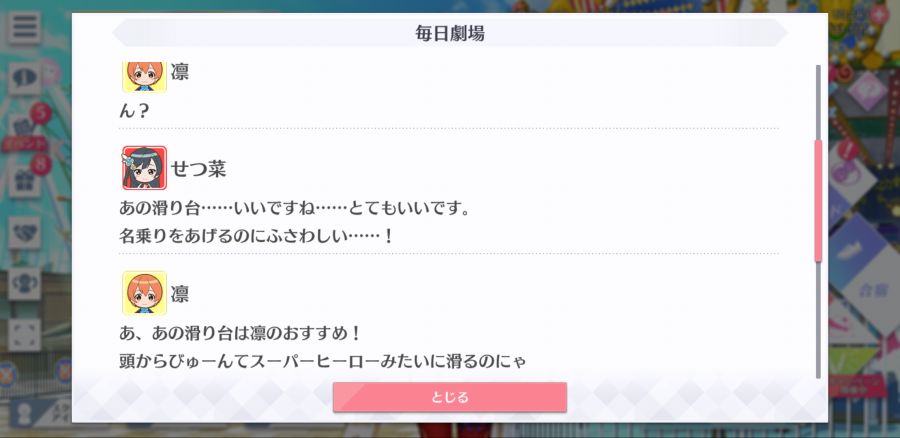This screenshot has height=438, width=900.
Task: Open the speech bubble notice icon
Action: click(x=24, y=79)
